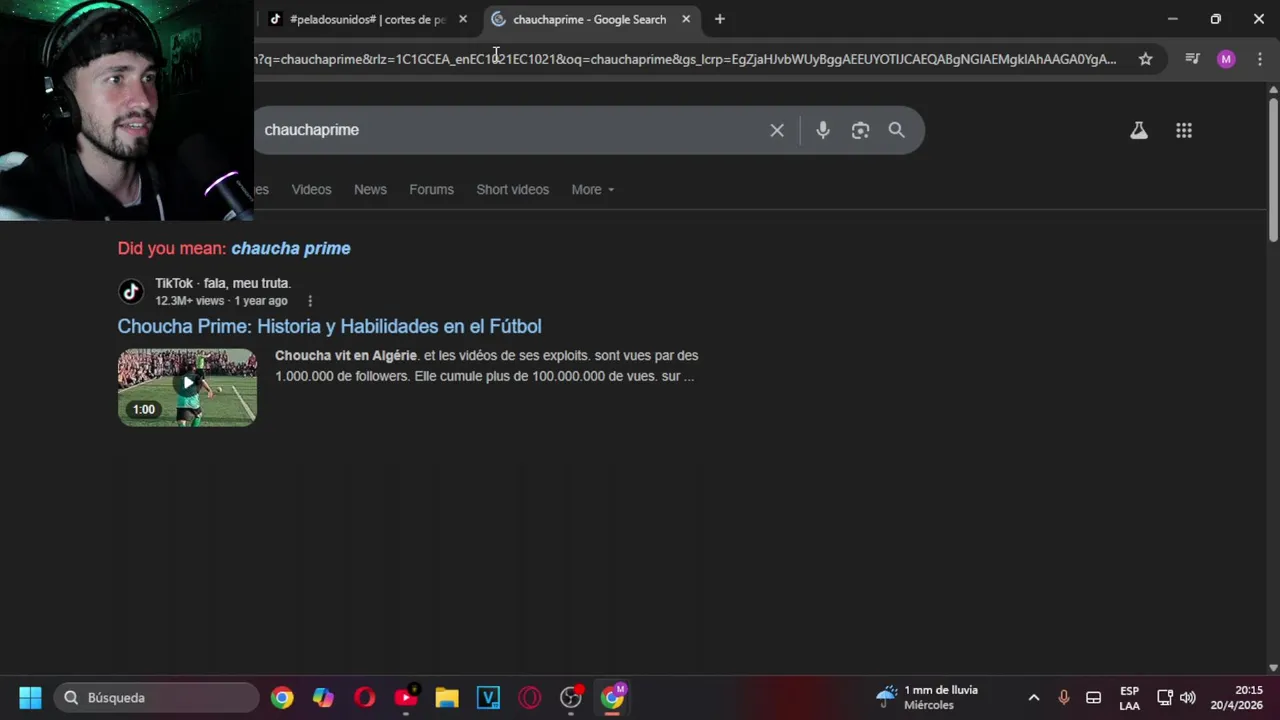Open the Chrome profile avatar M
The height and width of the screenshot is (720, 1280).
pyautogui.click(x=1226, y=59)
